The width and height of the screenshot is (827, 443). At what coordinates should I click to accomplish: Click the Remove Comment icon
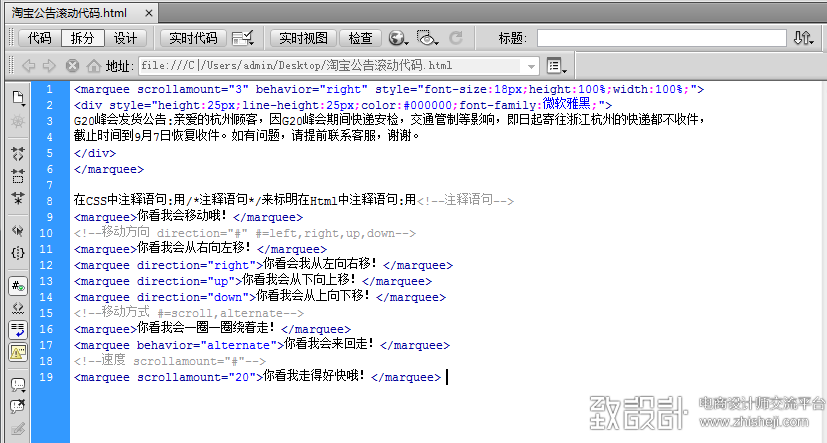click(18, 407)
